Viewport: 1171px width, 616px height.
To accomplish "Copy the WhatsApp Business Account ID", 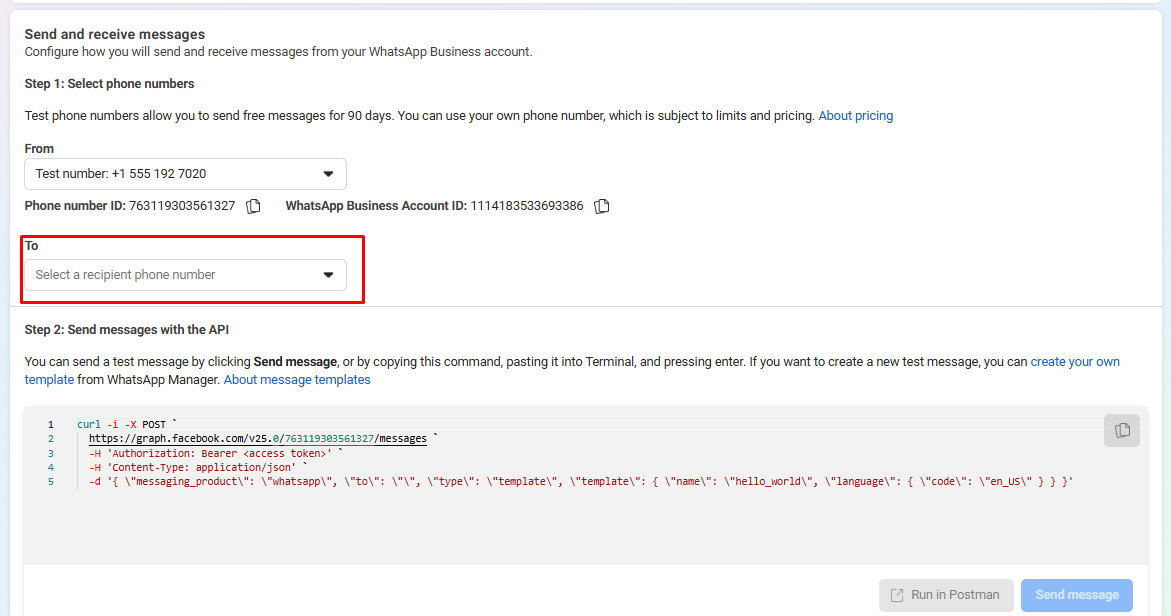I will click(x=602, y=206).
